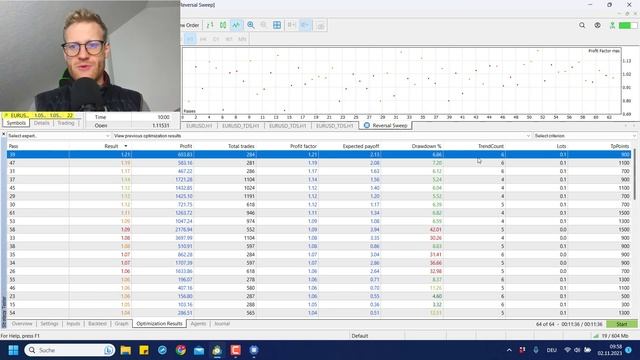Click the New Order button
Image resolution: width=640 pixels, height=360 pixels.
point(190,25)
